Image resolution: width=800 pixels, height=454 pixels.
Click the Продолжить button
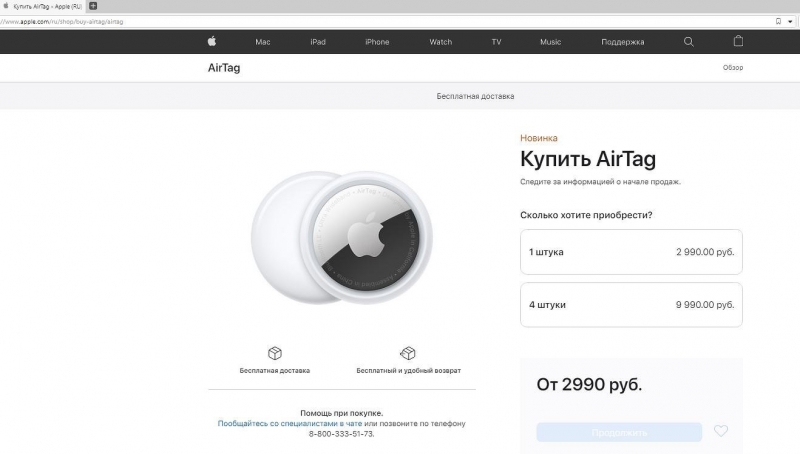619,432
